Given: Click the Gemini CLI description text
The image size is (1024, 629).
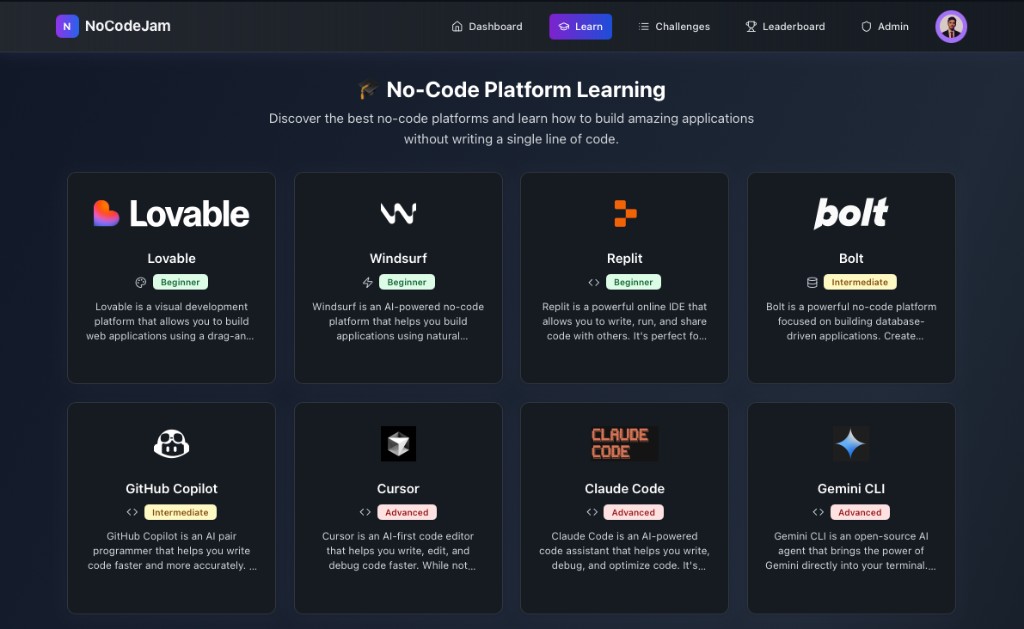Looking at the screenshot, I should (x=851, y=551).
